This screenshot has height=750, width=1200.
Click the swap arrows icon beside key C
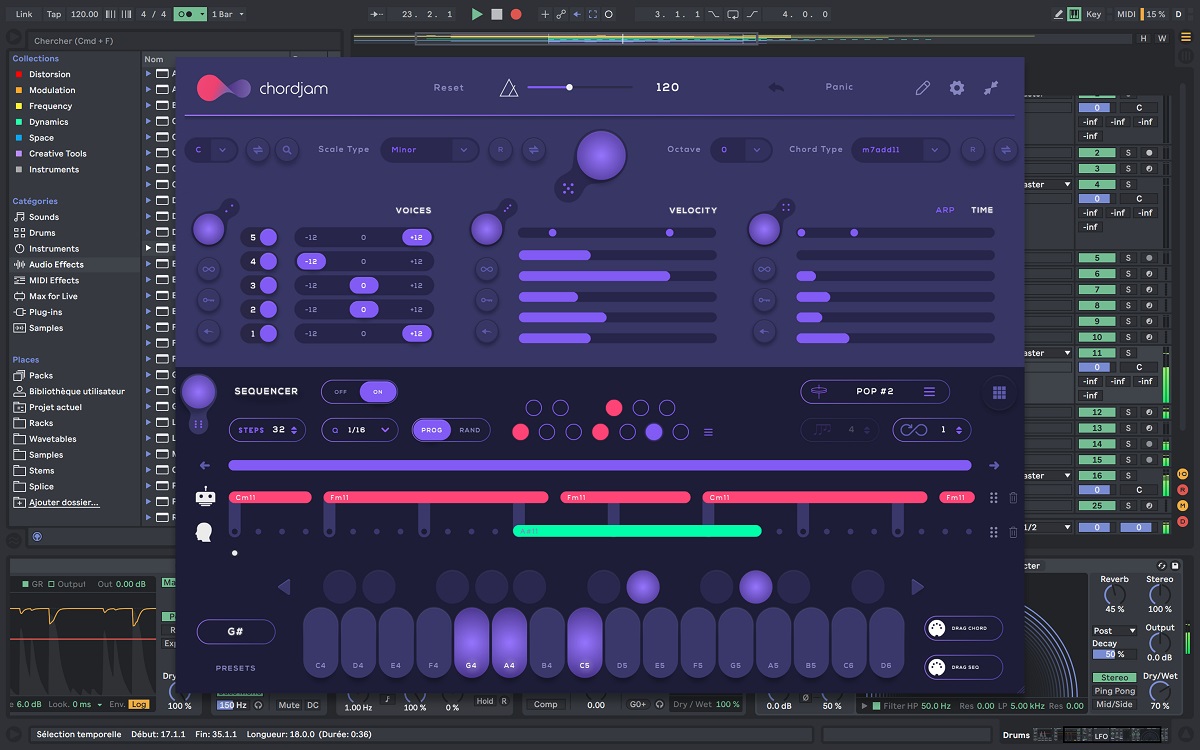point(257,150)
